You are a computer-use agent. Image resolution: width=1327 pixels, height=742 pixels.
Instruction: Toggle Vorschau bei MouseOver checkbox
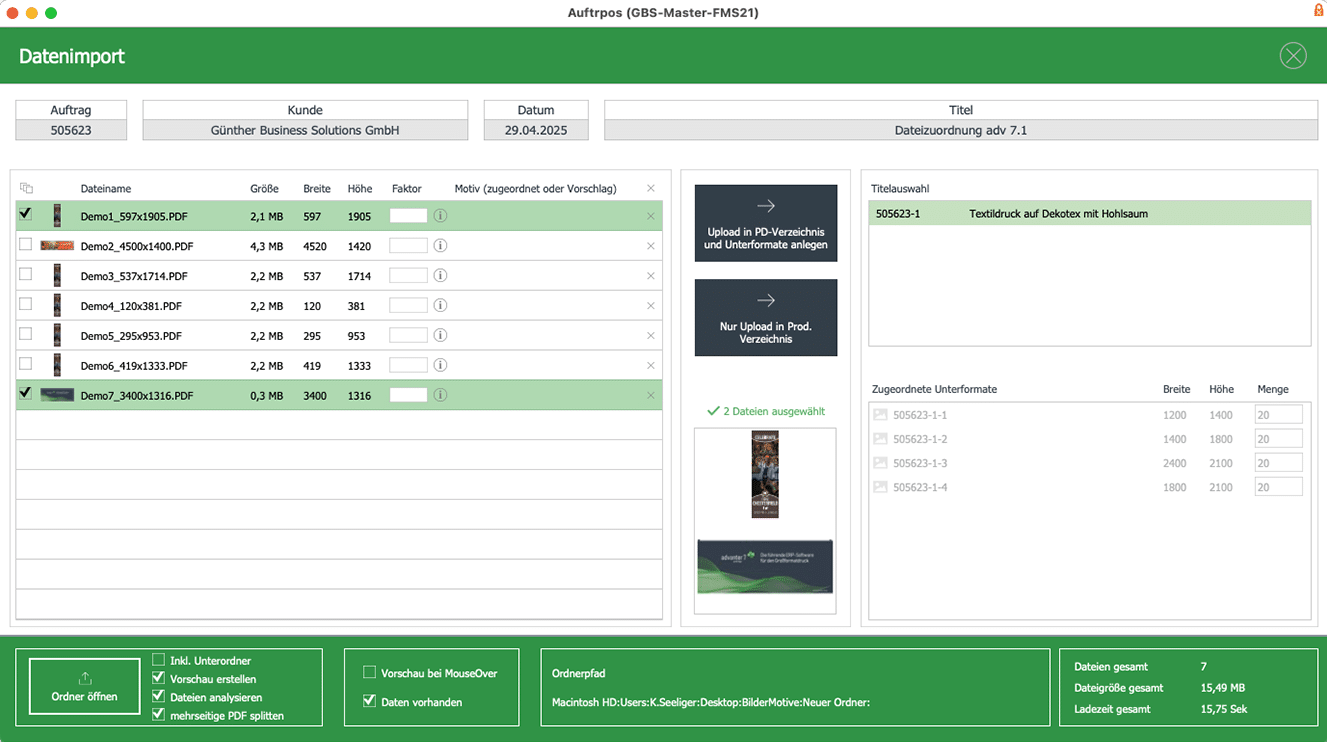[370, 673]
